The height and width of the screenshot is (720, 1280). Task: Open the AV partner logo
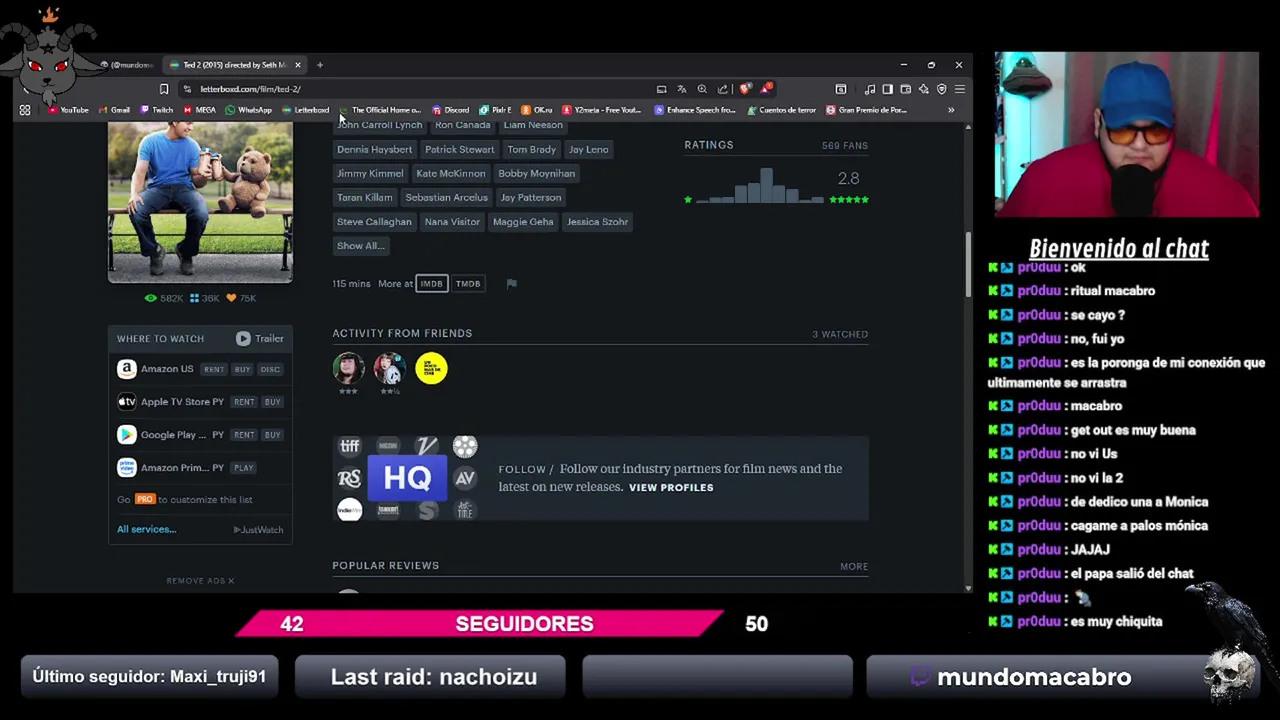(465, 479)
